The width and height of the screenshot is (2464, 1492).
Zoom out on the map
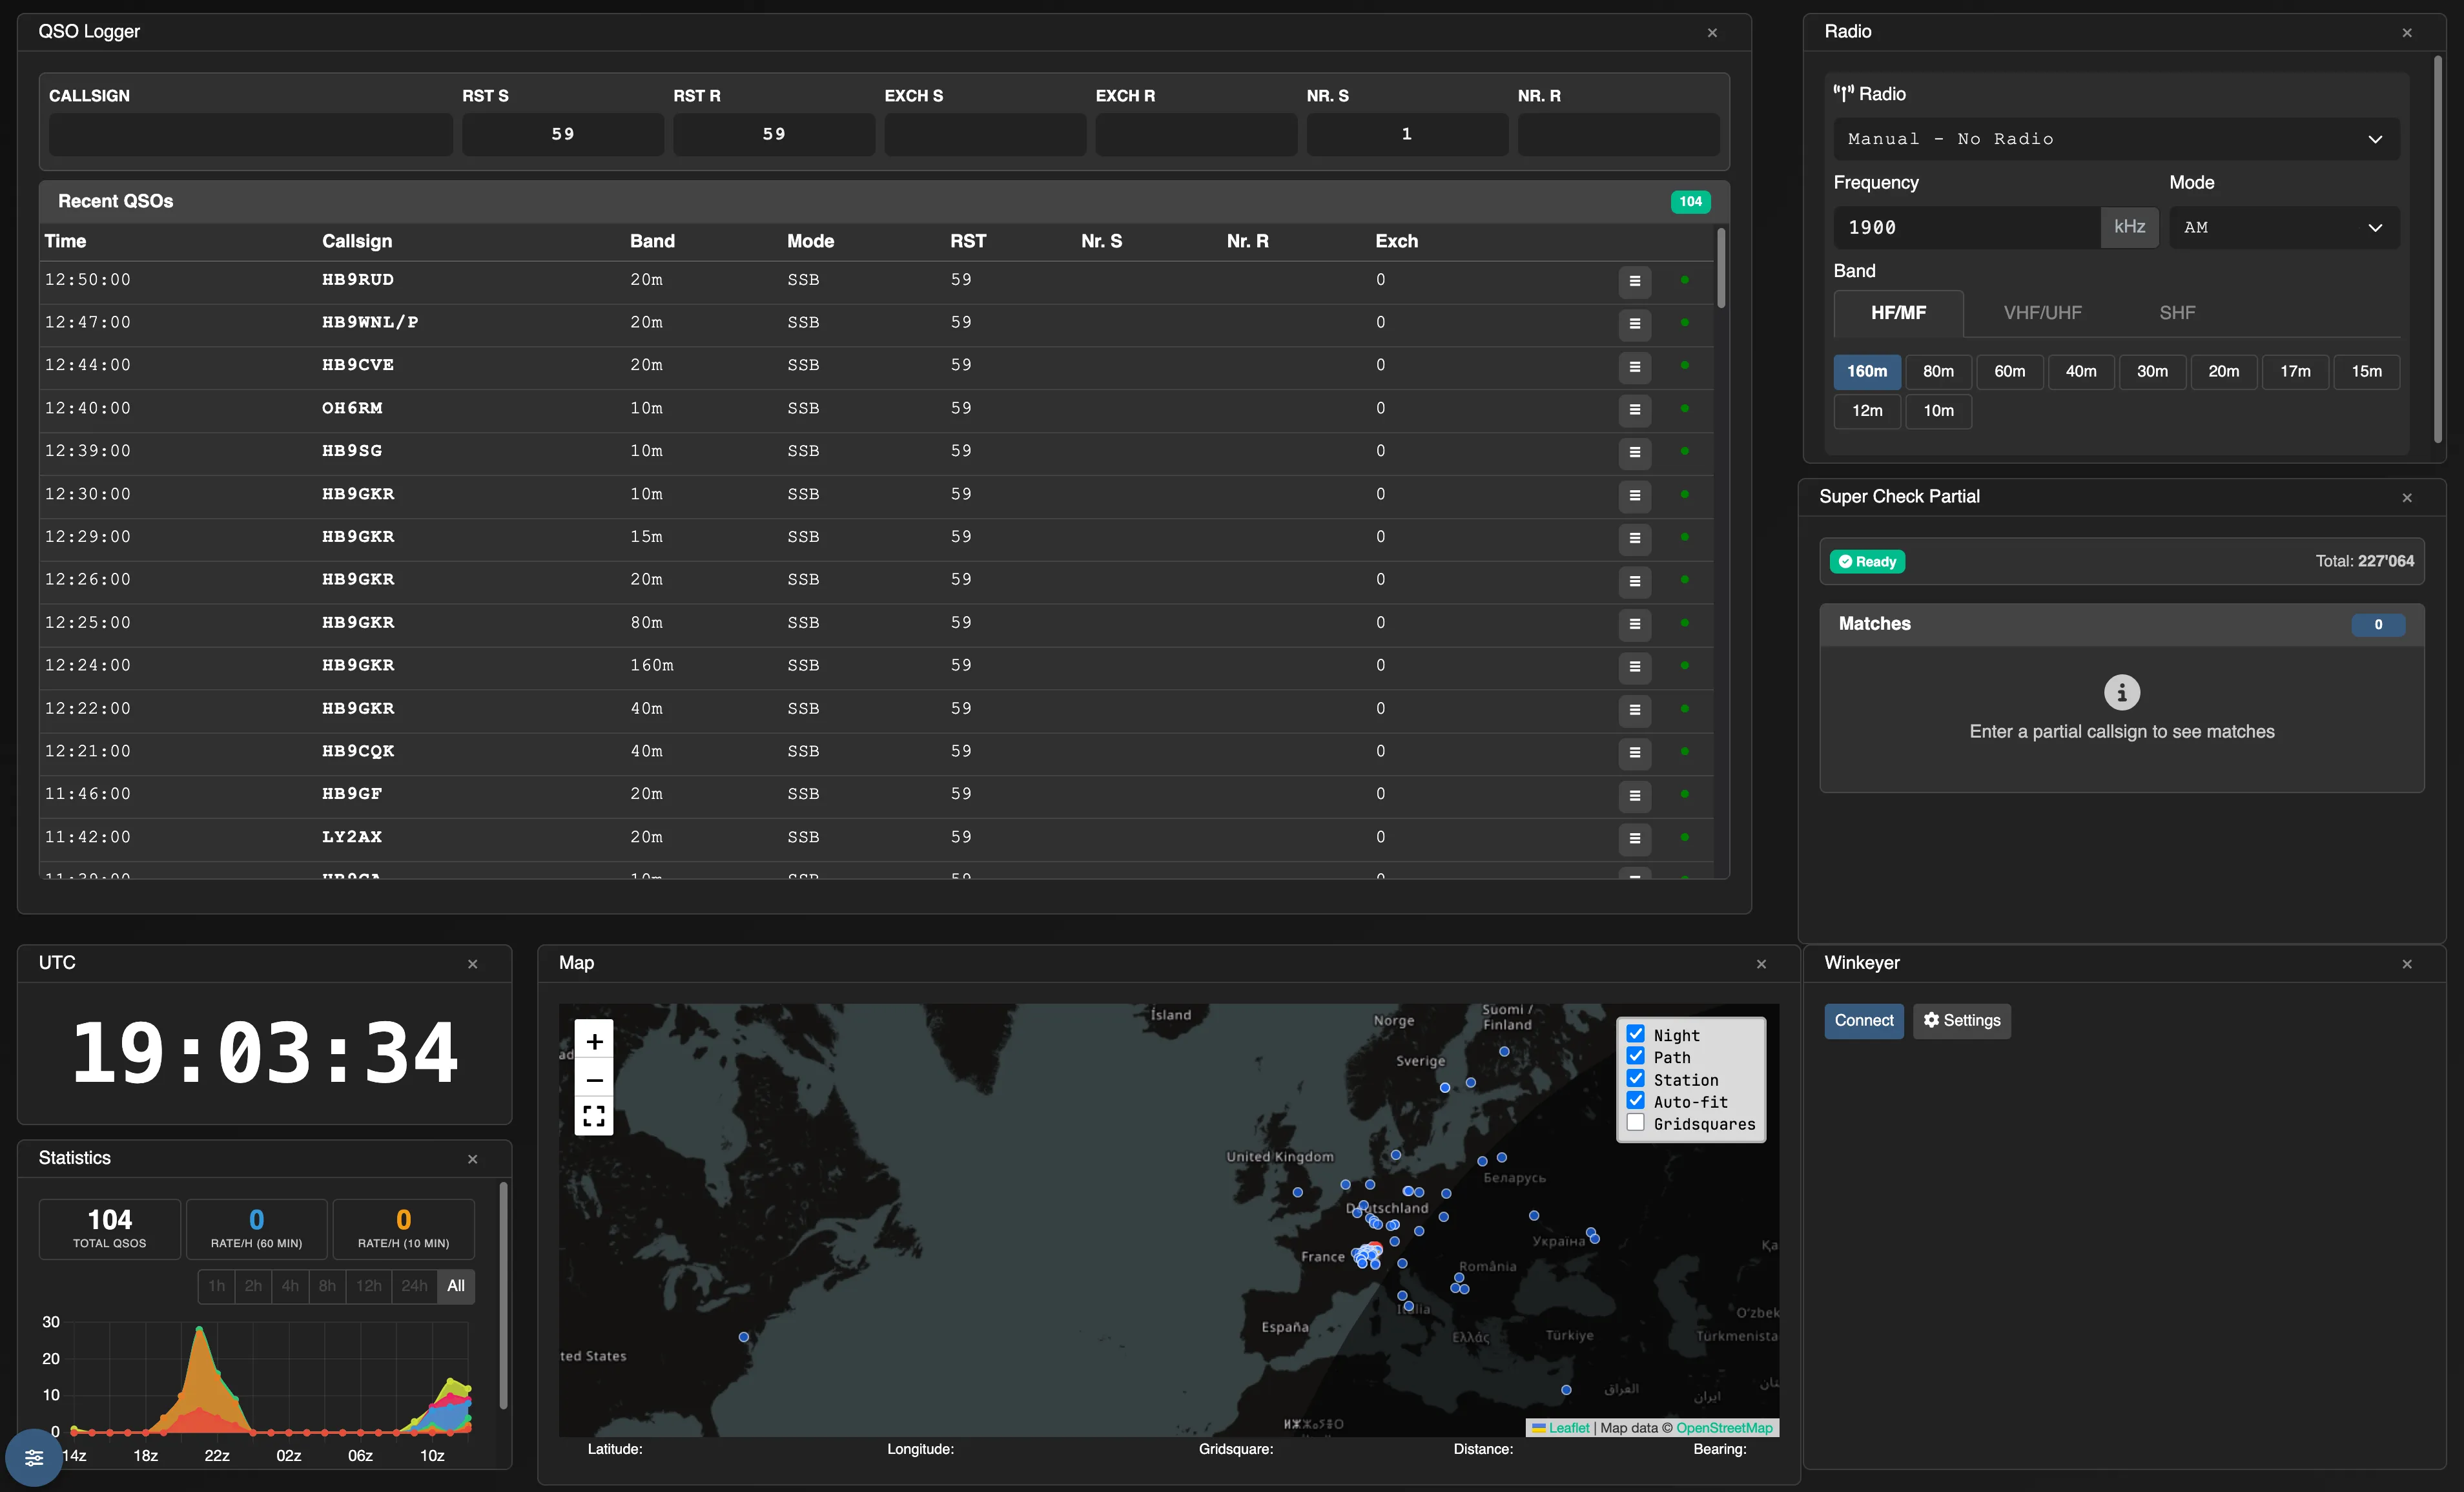[x=594, y=1080]
